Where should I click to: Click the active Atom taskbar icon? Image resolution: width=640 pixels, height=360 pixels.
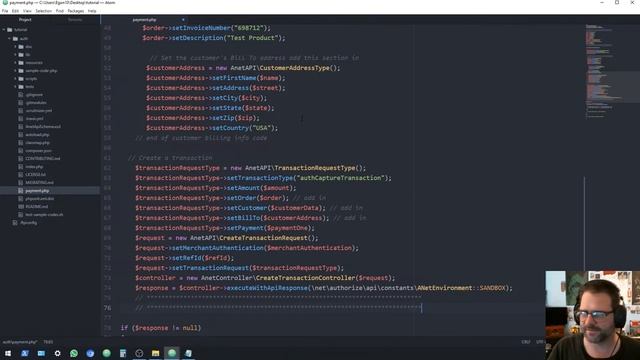click(172, 353)
